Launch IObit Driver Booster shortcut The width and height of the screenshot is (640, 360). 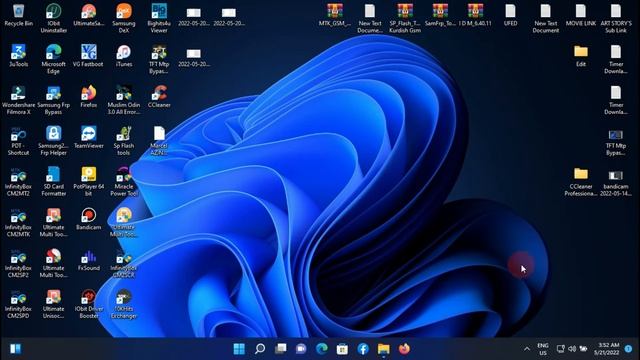tap(89, 304)
